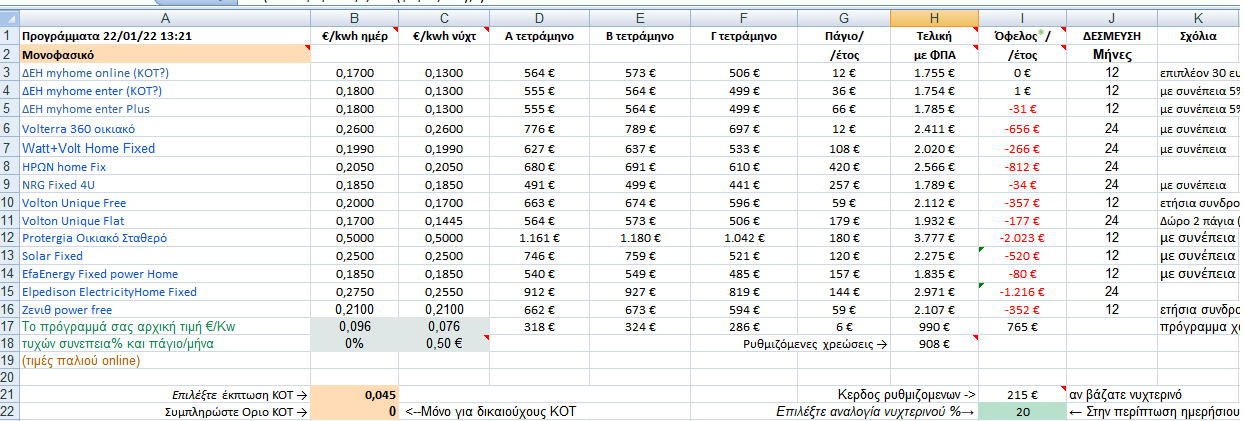
Task: Select row header 12
Action: point(9,238)
